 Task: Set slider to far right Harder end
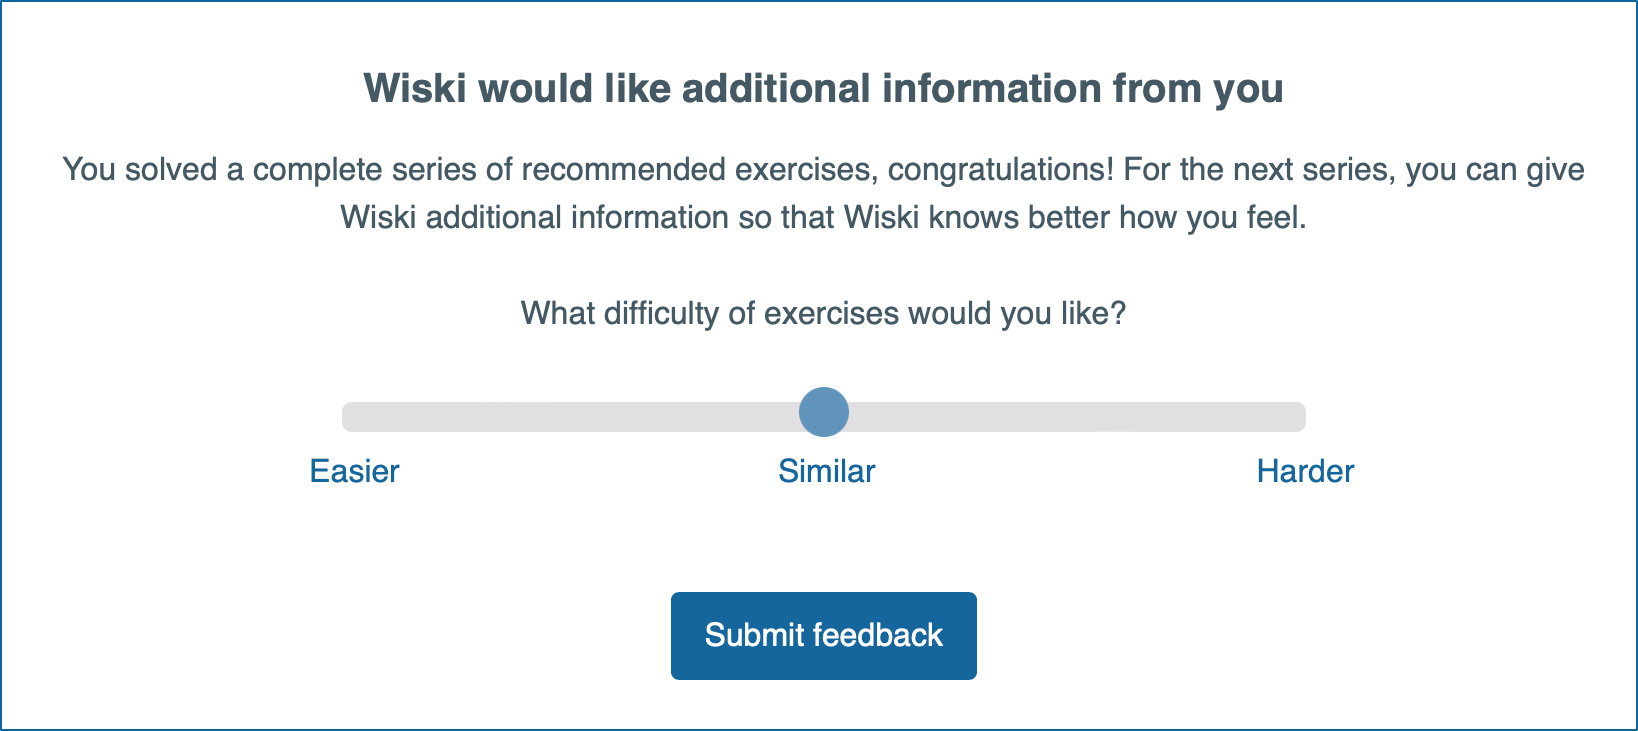(x=1298, y=417)
